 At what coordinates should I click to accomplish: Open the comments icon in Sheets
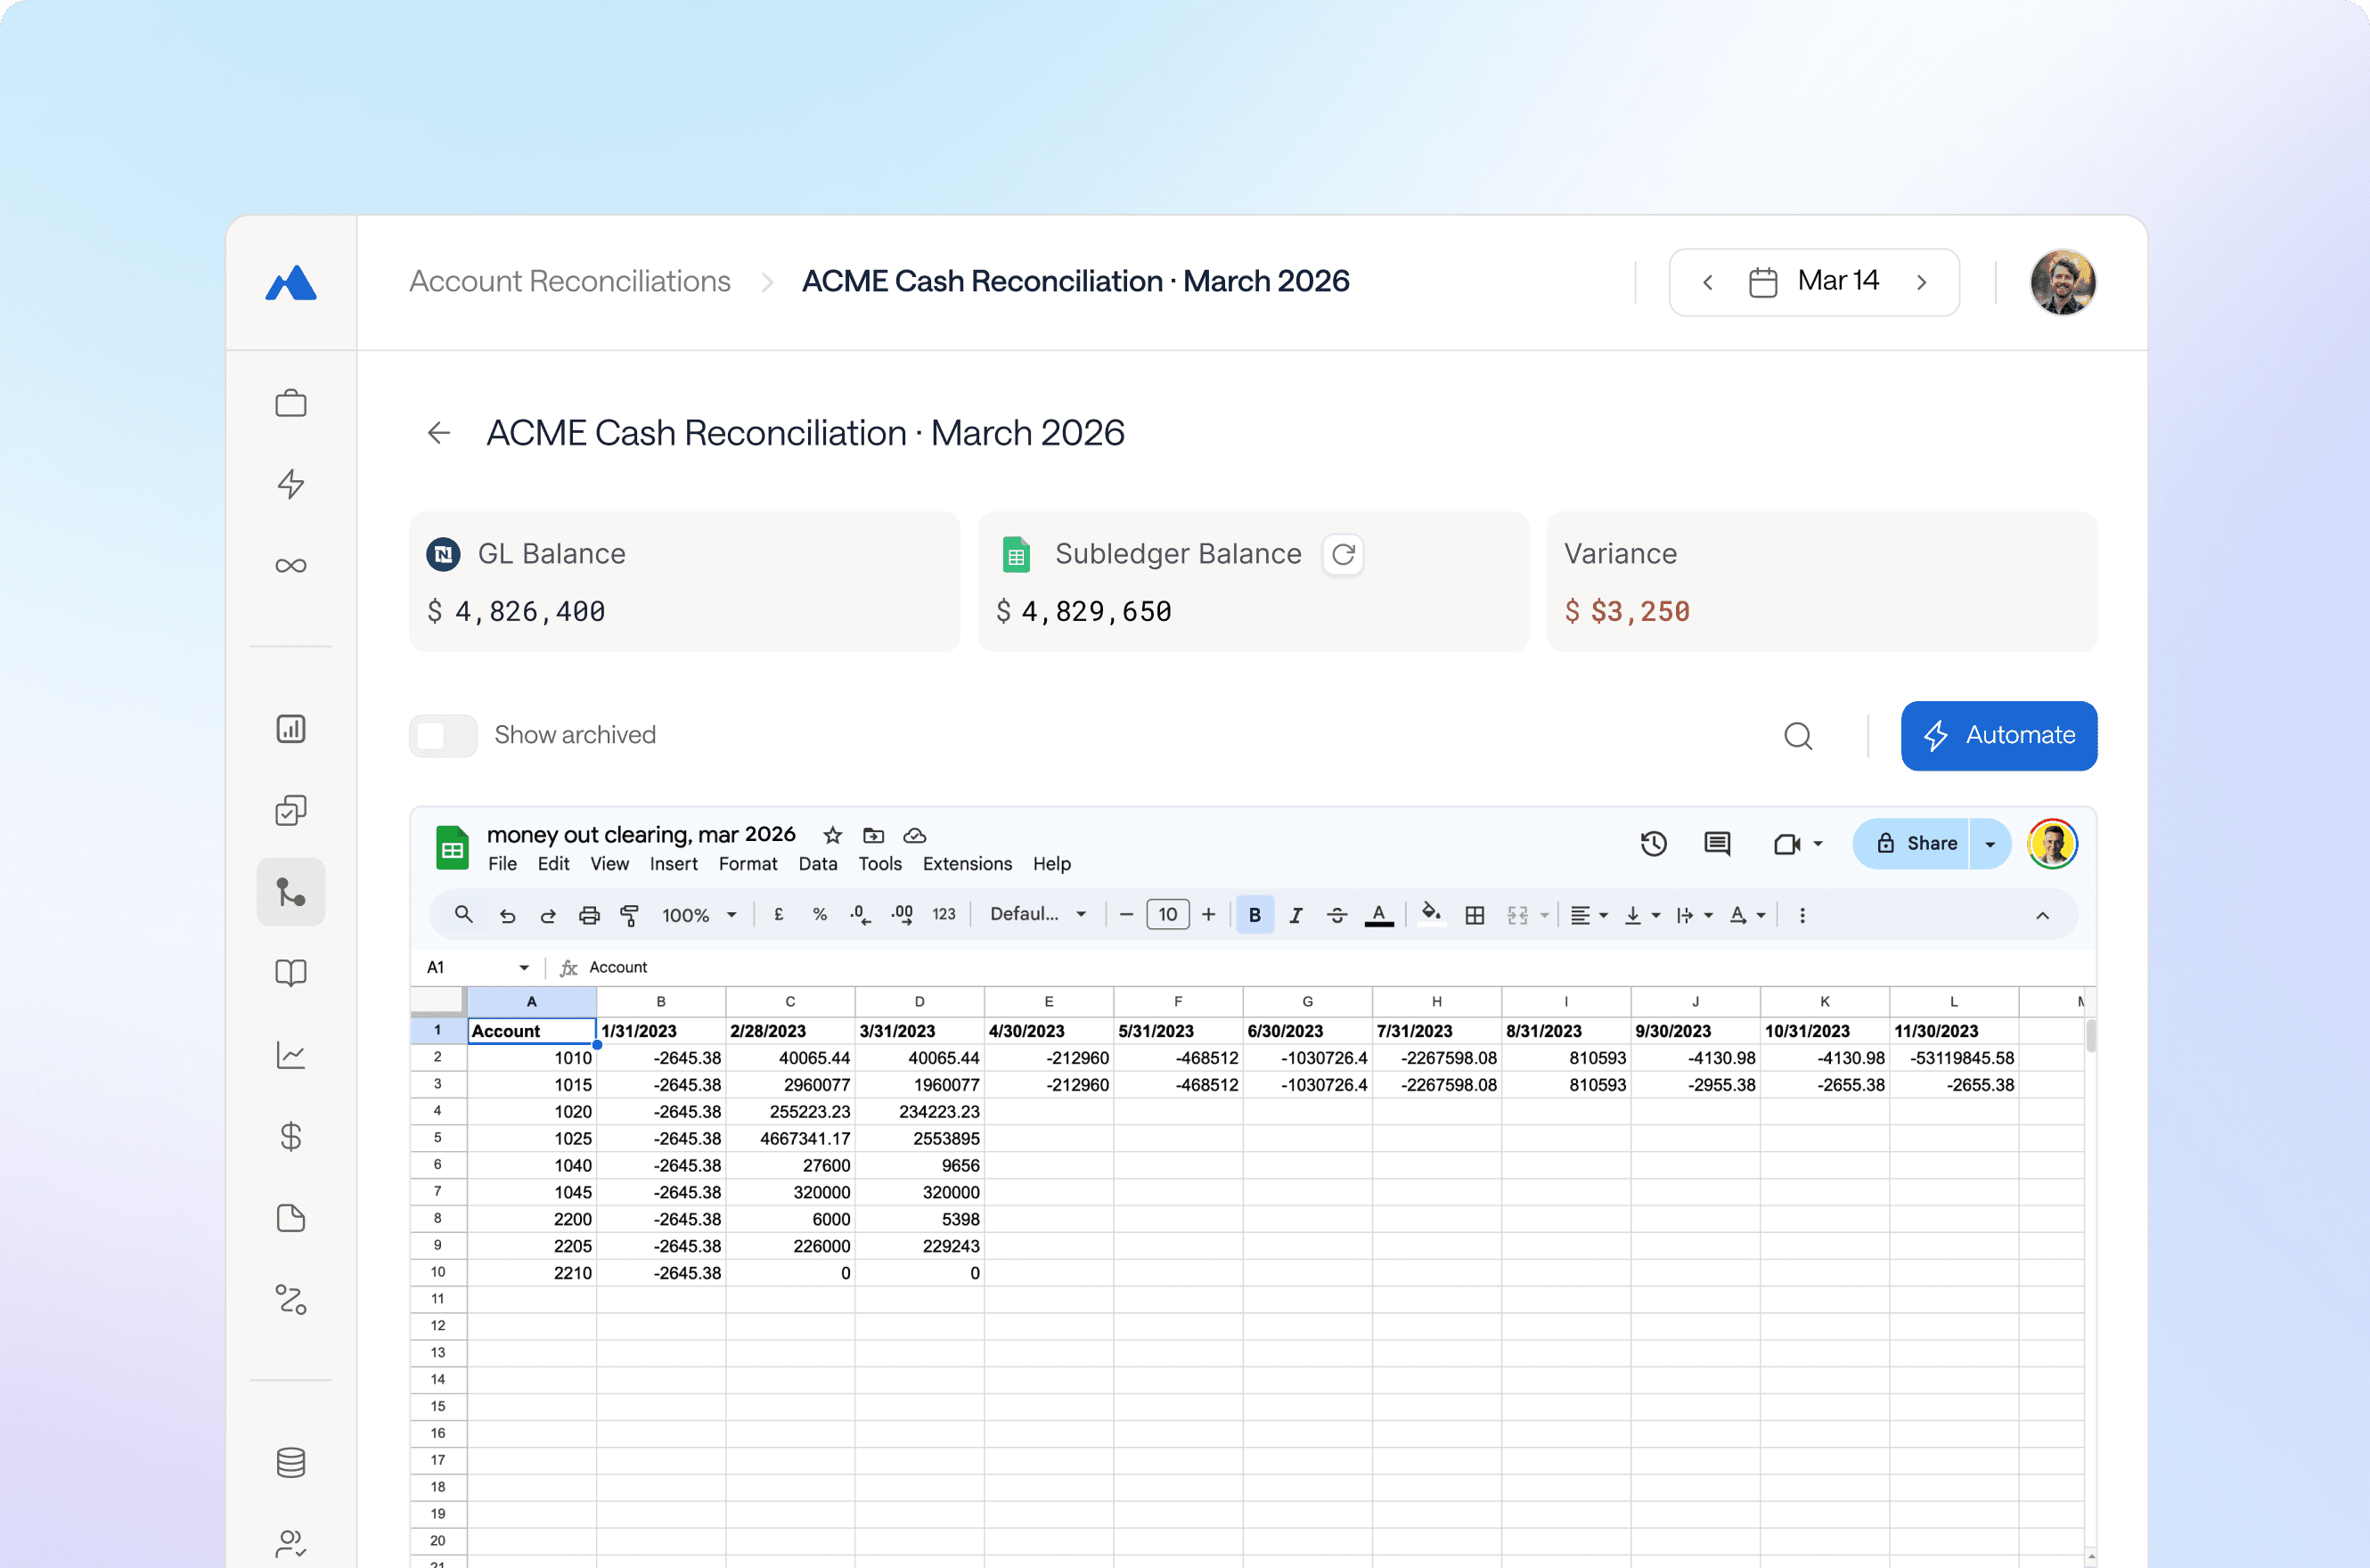tap(1717, 844)
